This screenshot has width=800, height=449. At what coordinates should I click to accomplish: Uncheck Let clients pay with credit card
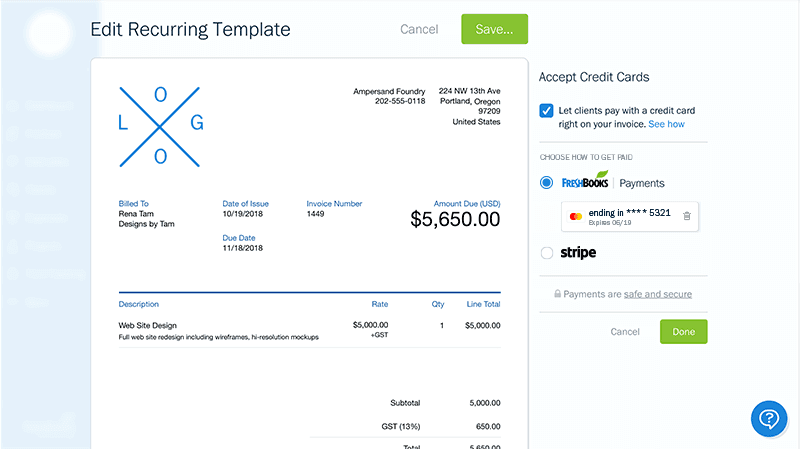[546, 111]
